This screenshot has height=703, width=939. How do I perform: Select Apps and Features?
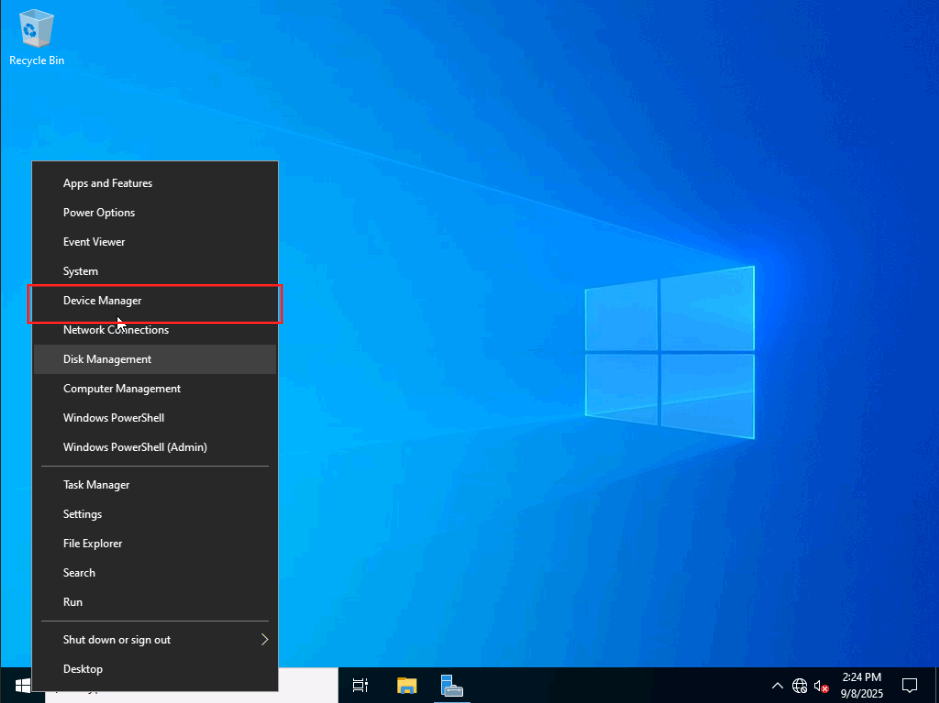click(x=107, y=183)
